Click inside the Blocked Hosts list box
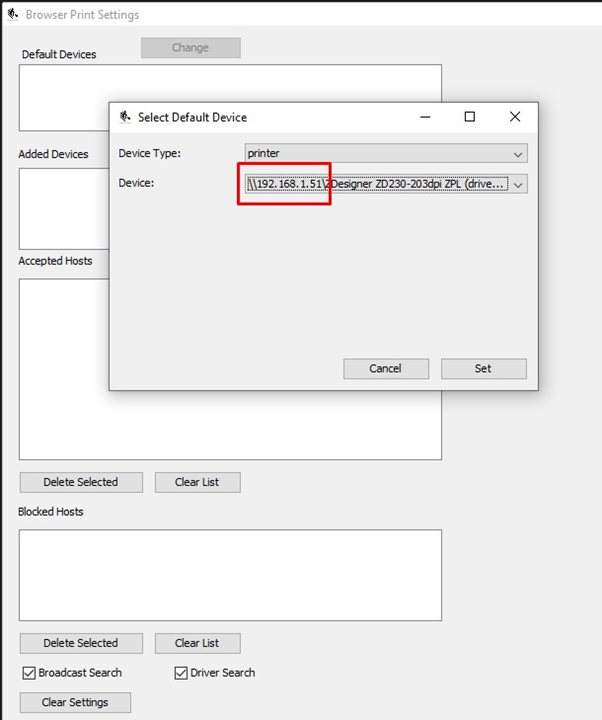602x720 pixels. pos(230,575)
